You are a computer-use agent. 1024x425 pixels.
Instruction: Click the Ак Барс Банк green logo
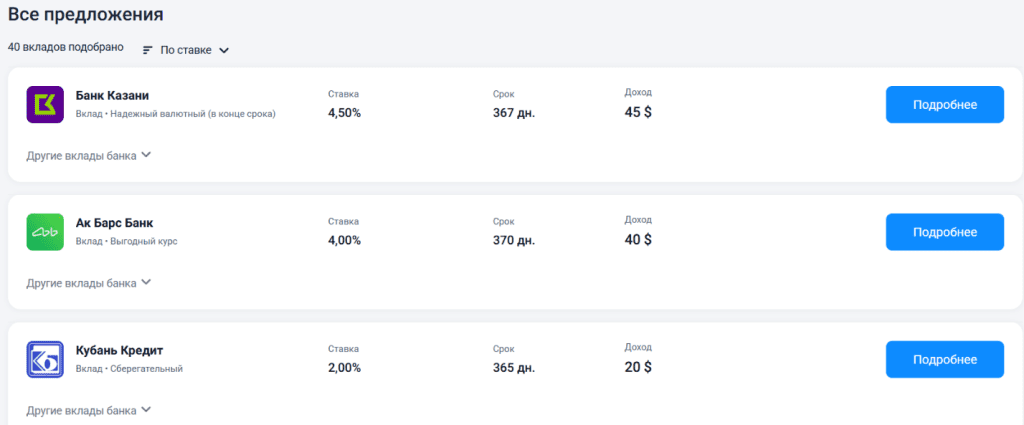pos(45,232)
